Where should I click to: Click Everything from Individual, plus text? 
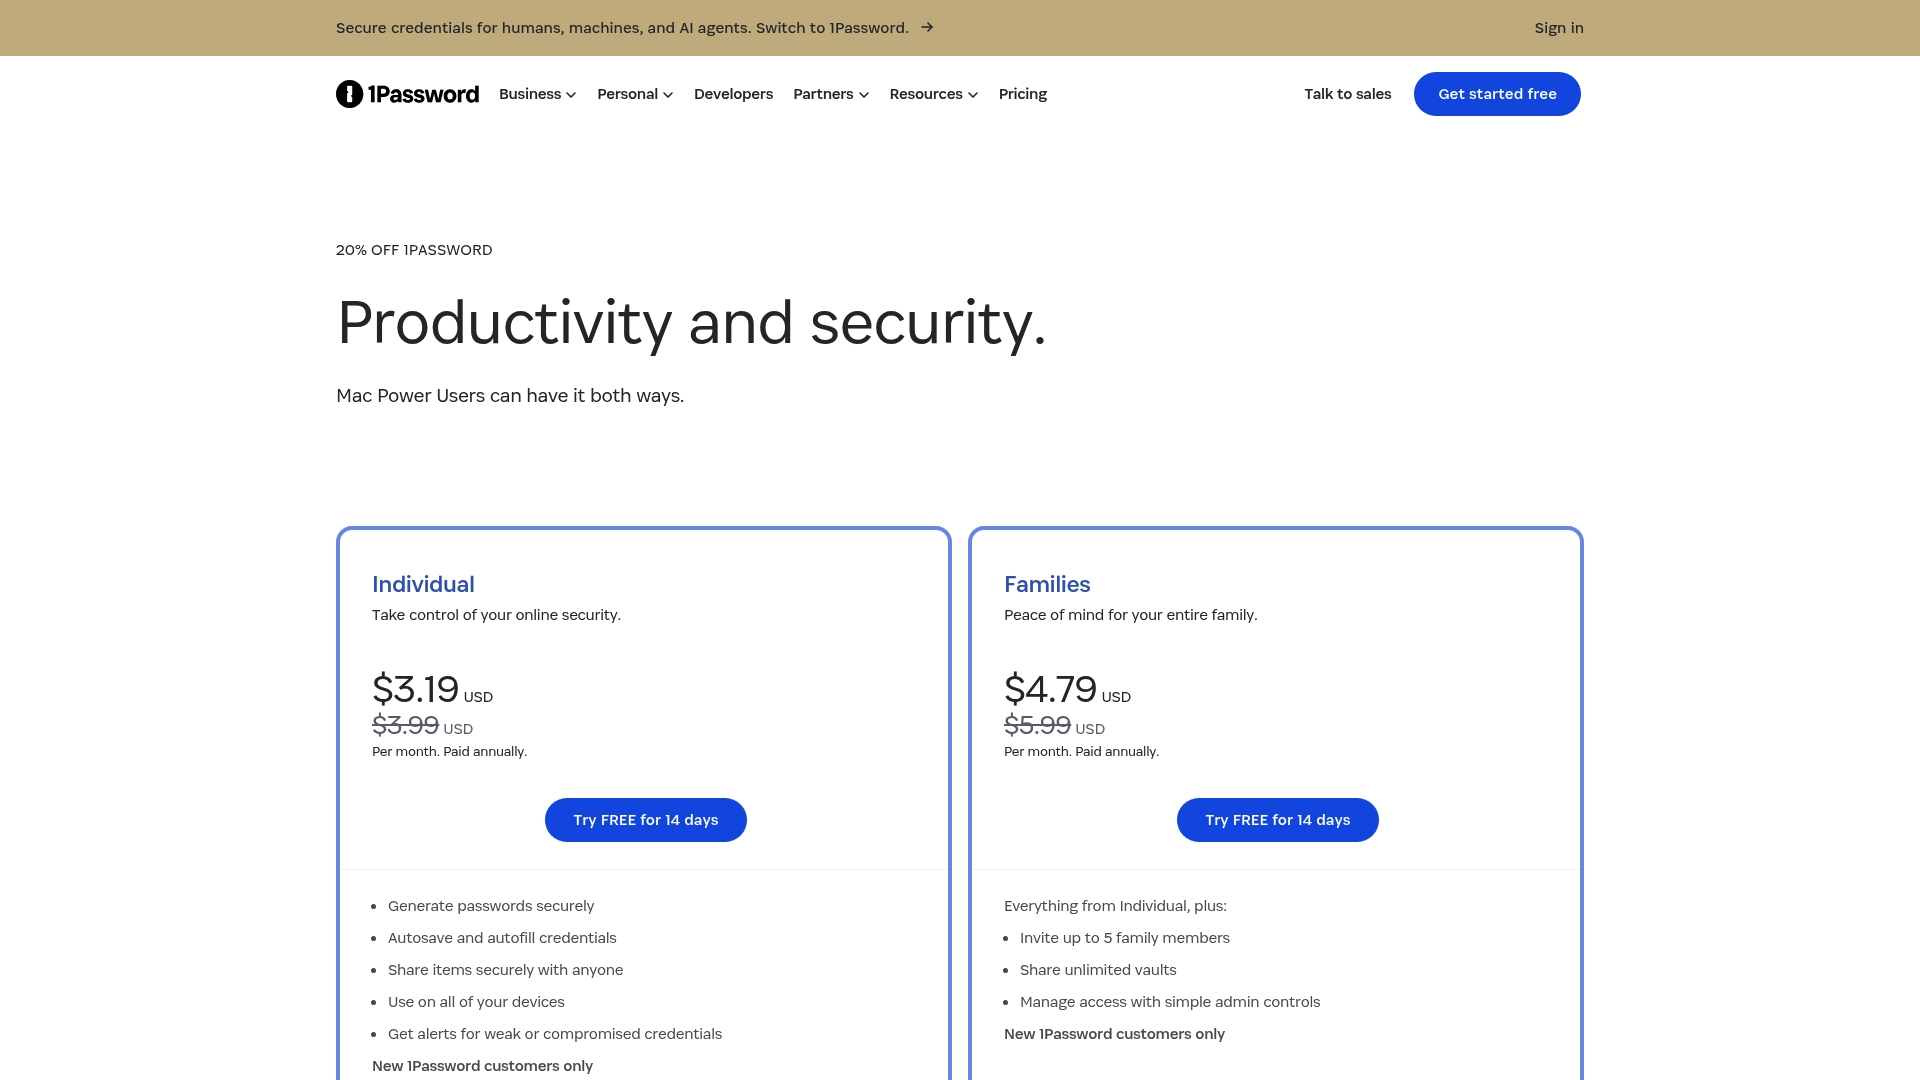pos(1115,906)
